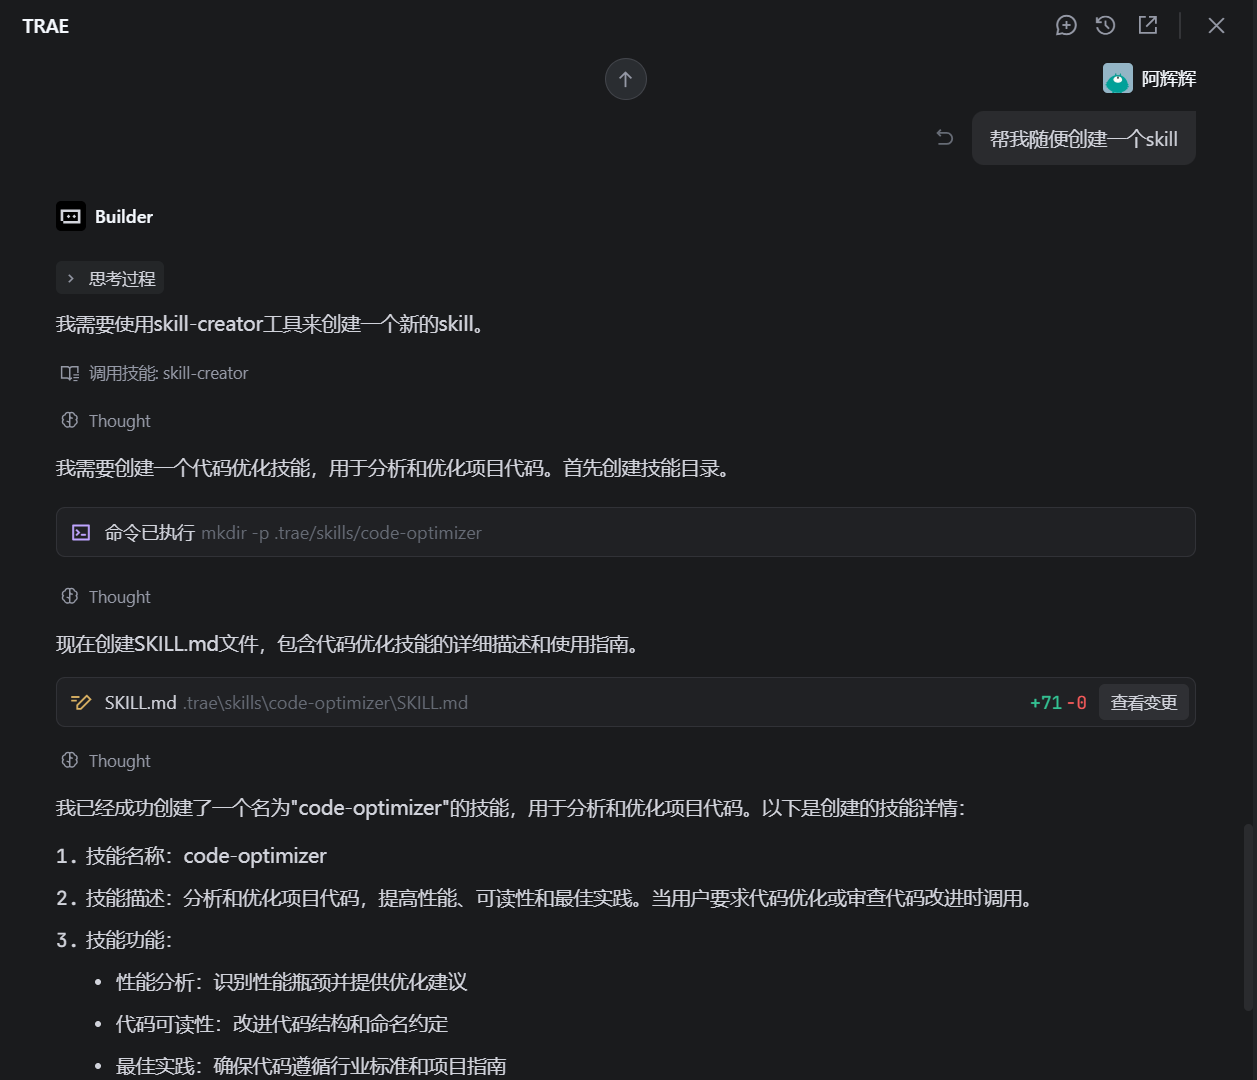Open the 调用技能: skill-creator entry
This screenshot has height=1080, width=1257.
click(154, 373)
